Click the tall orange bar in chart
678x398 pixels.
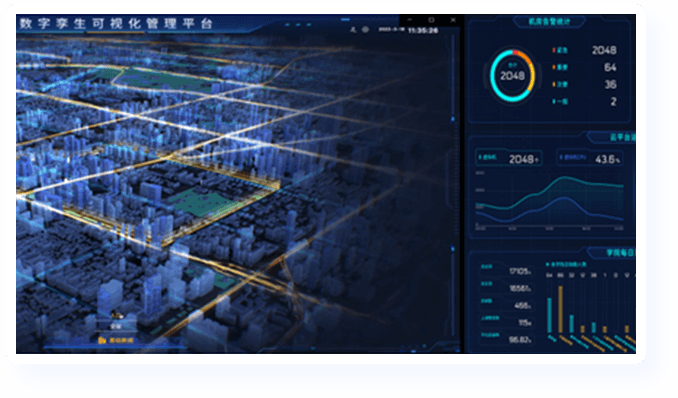560,309
